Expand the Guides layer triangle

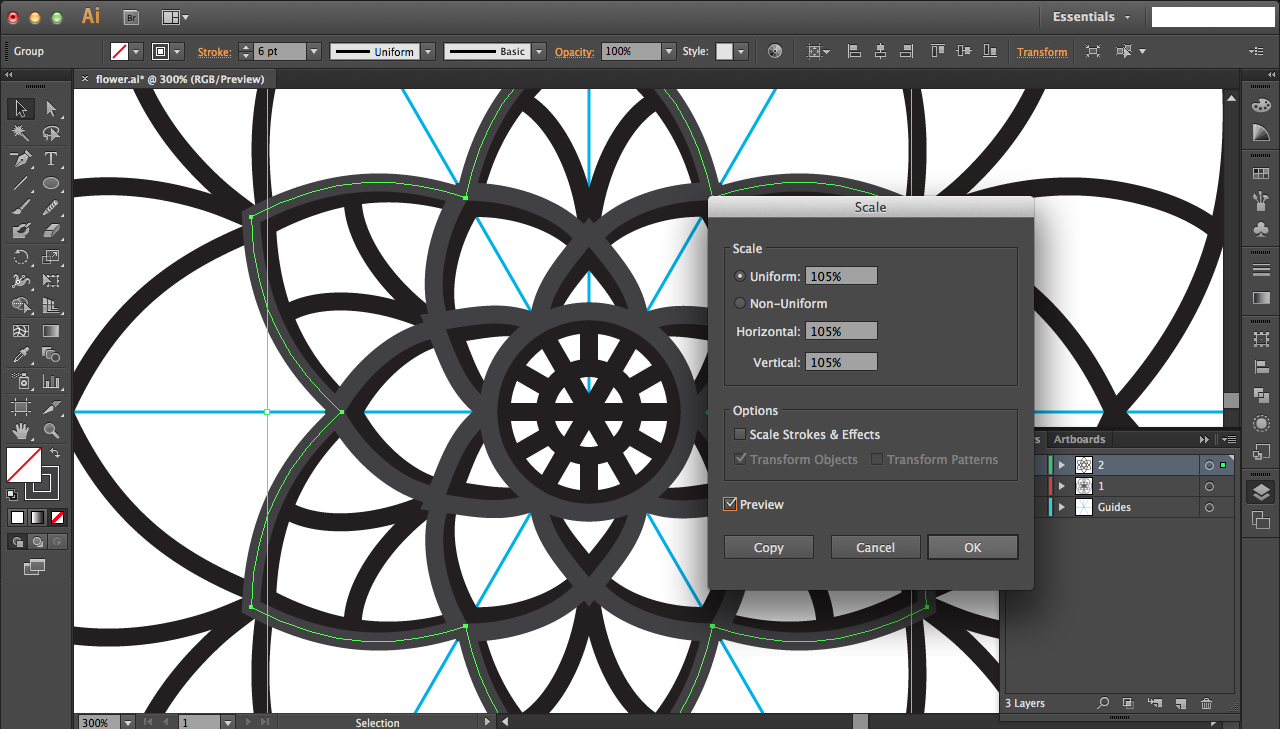point(1062,507)
